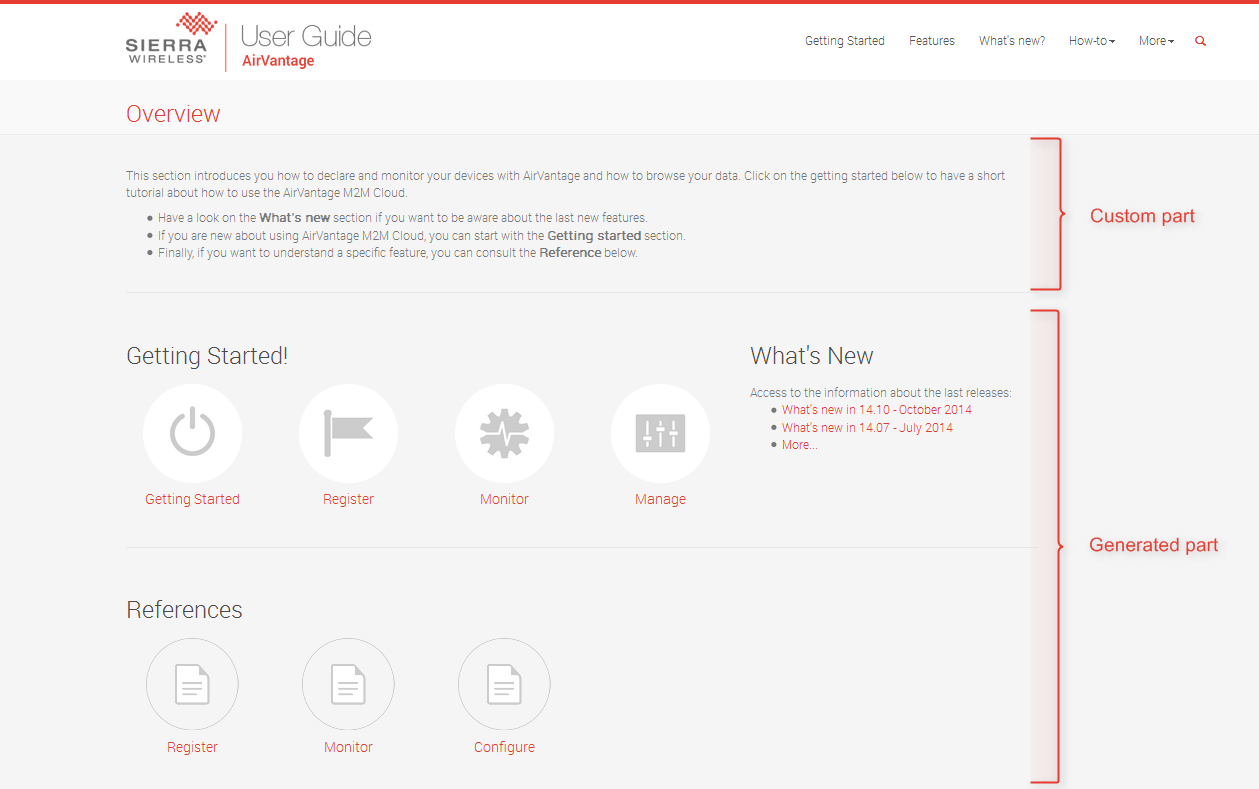Click the Getting Started link below power icon
The image size is (1259, 789).
pos(192,499)
